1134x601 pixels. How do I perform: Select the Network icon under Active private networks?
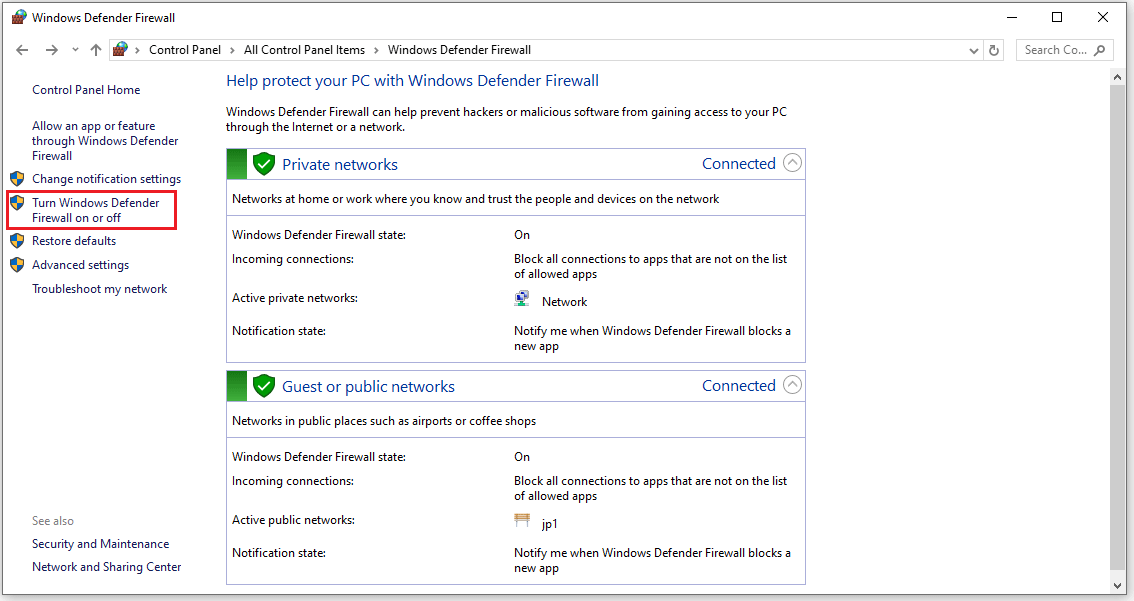[x=521, y=297]
